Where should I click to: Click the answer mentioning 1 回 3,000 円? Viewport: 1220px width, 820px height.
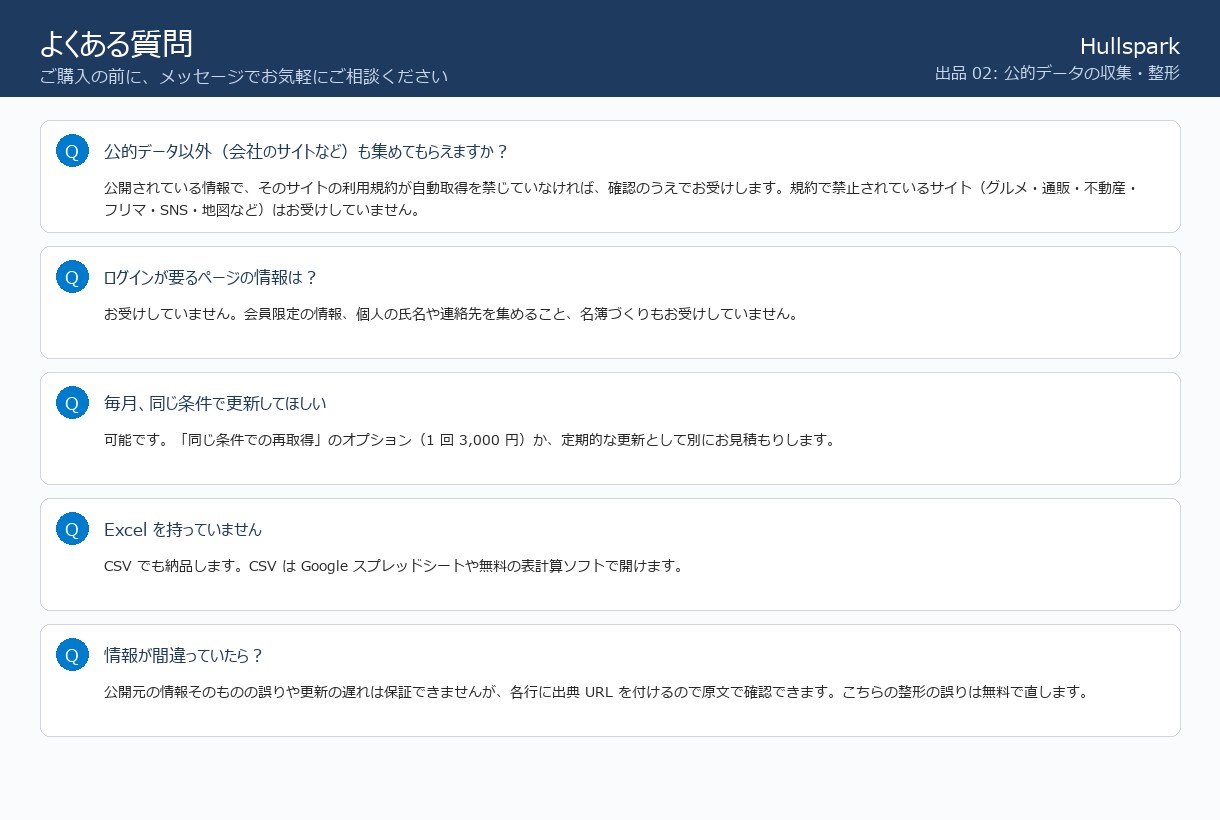(470, 440)
